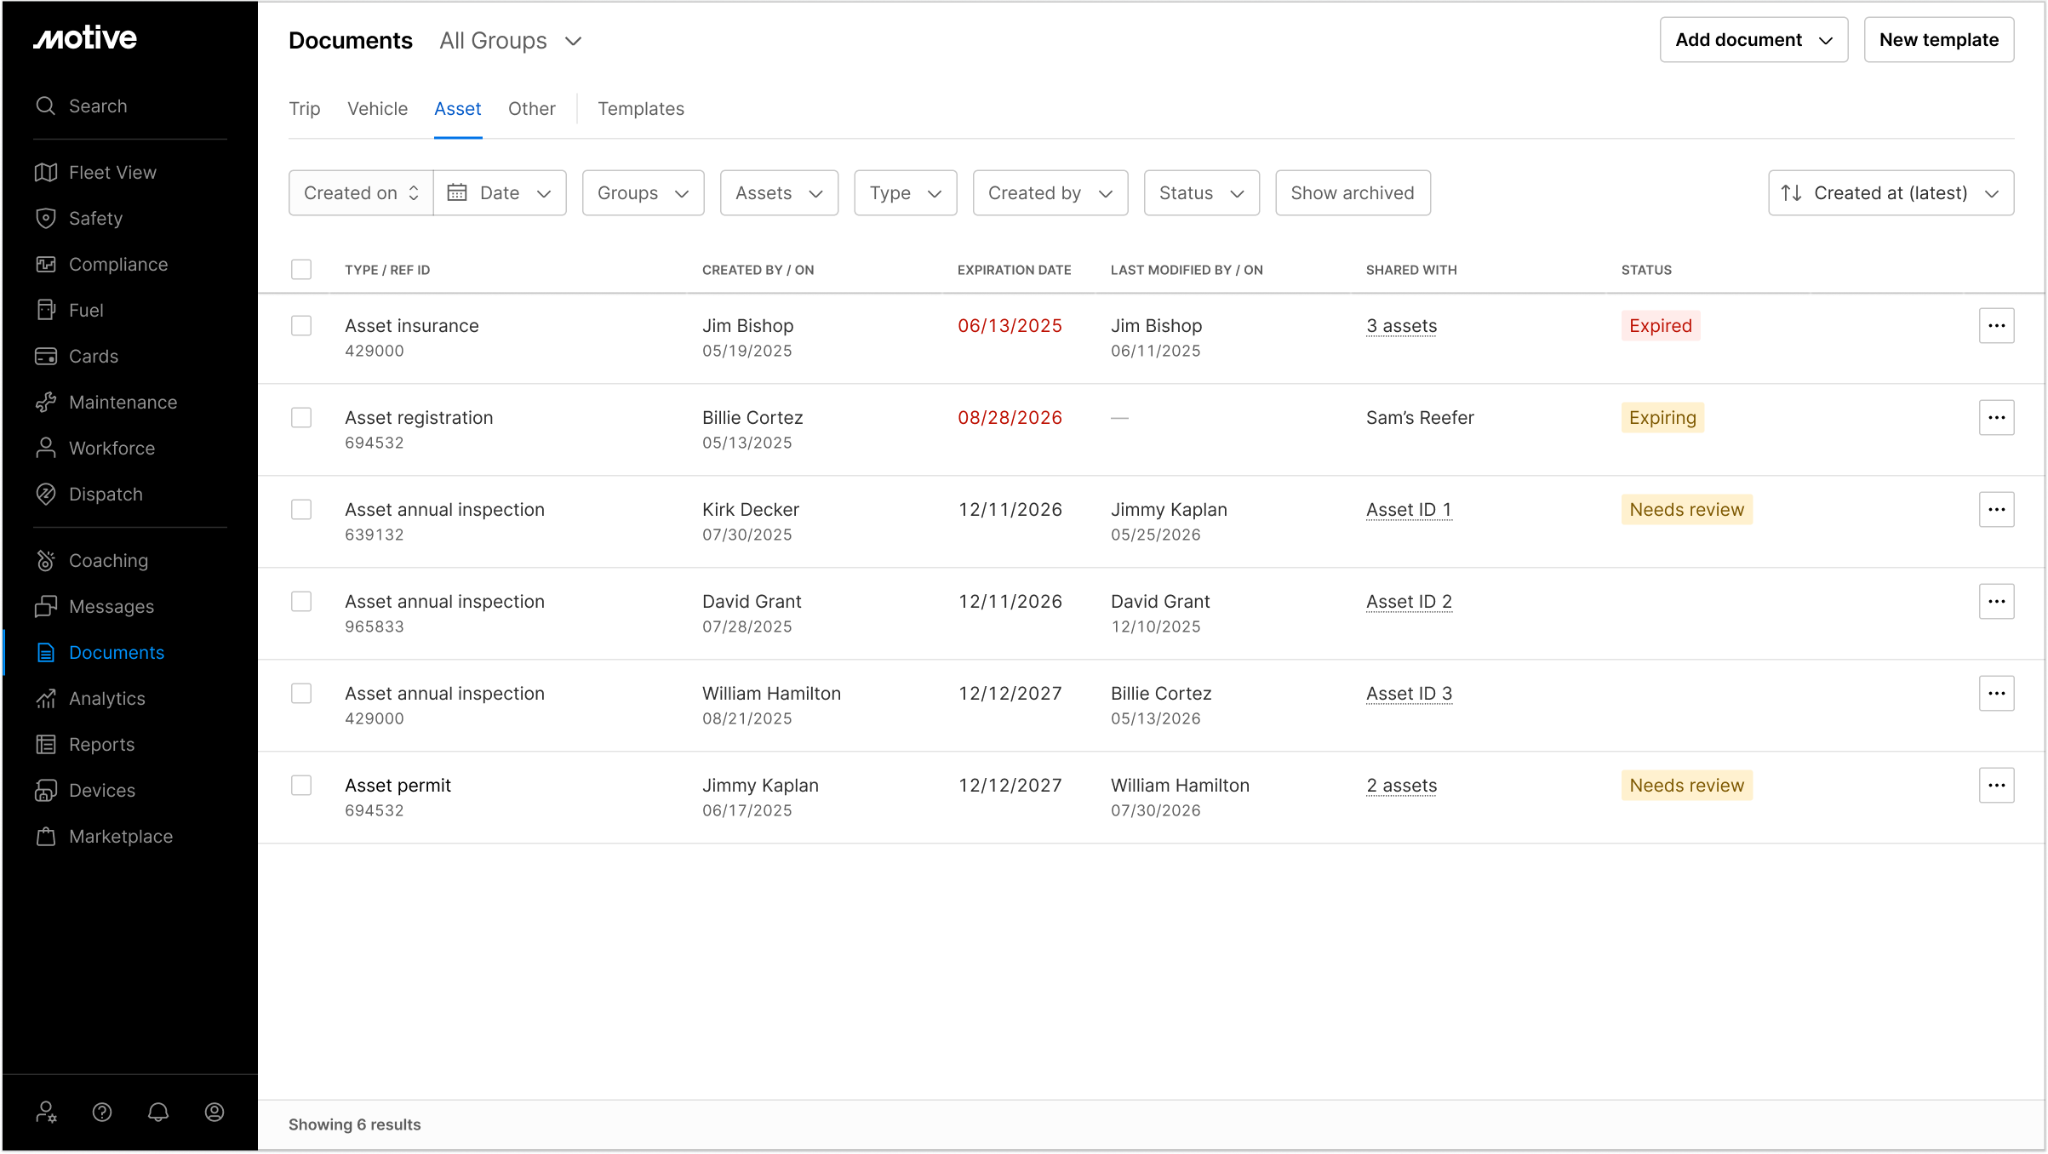Open more options for Asset insurance row
The width and height of the screenshot is (2048, 1154).
click(x=1996, y=326)
